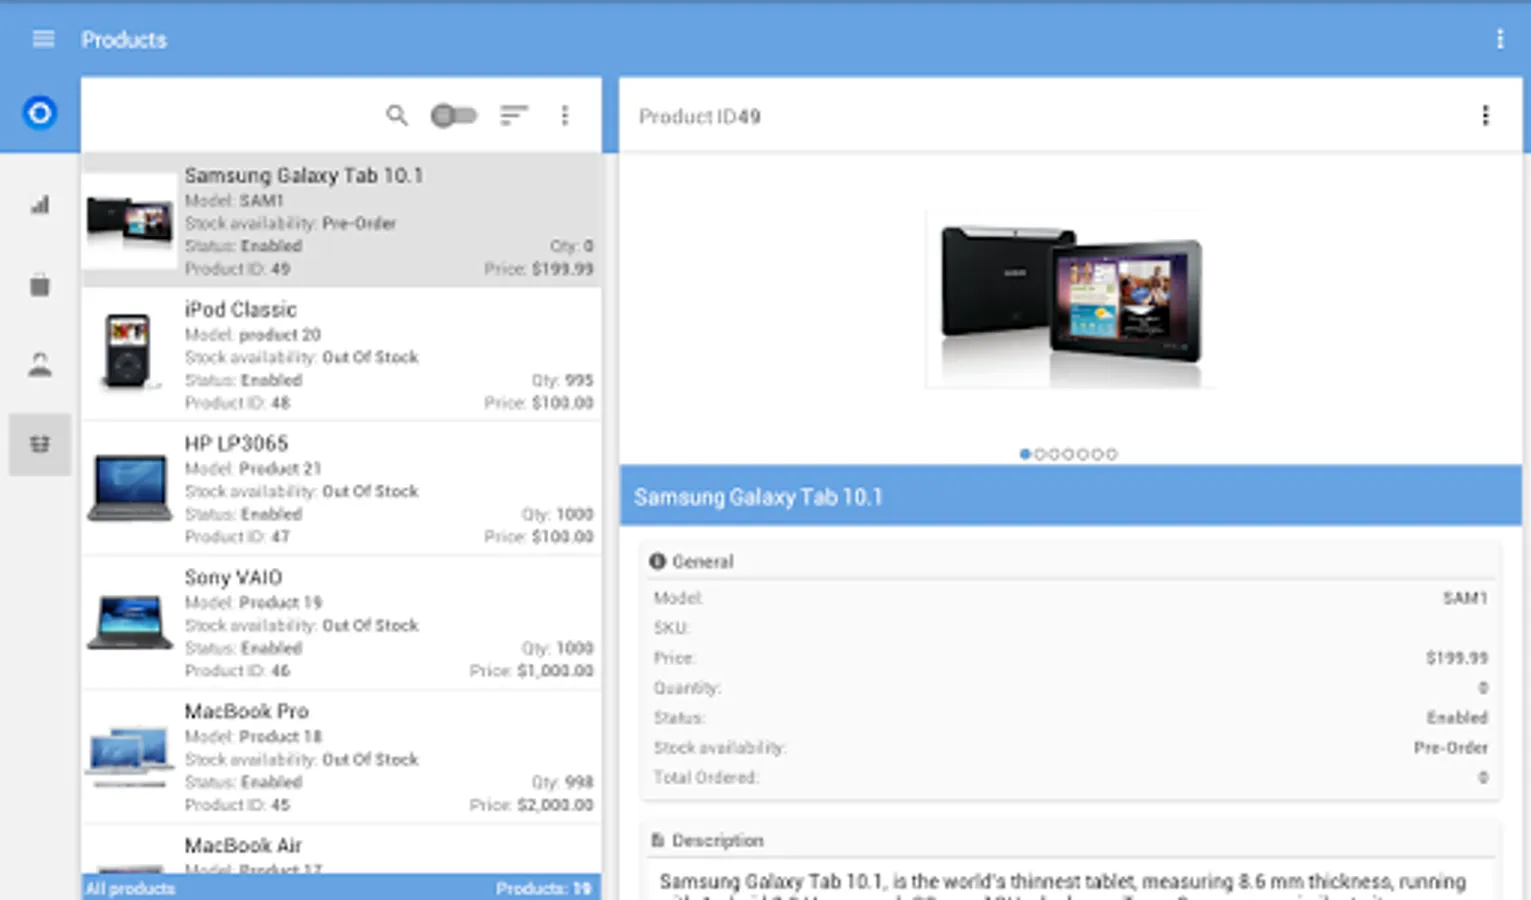This screenshot has width=1531, height=900.
Task: Select the HP LP3065 thumbnail
Action: pos(129,487)
